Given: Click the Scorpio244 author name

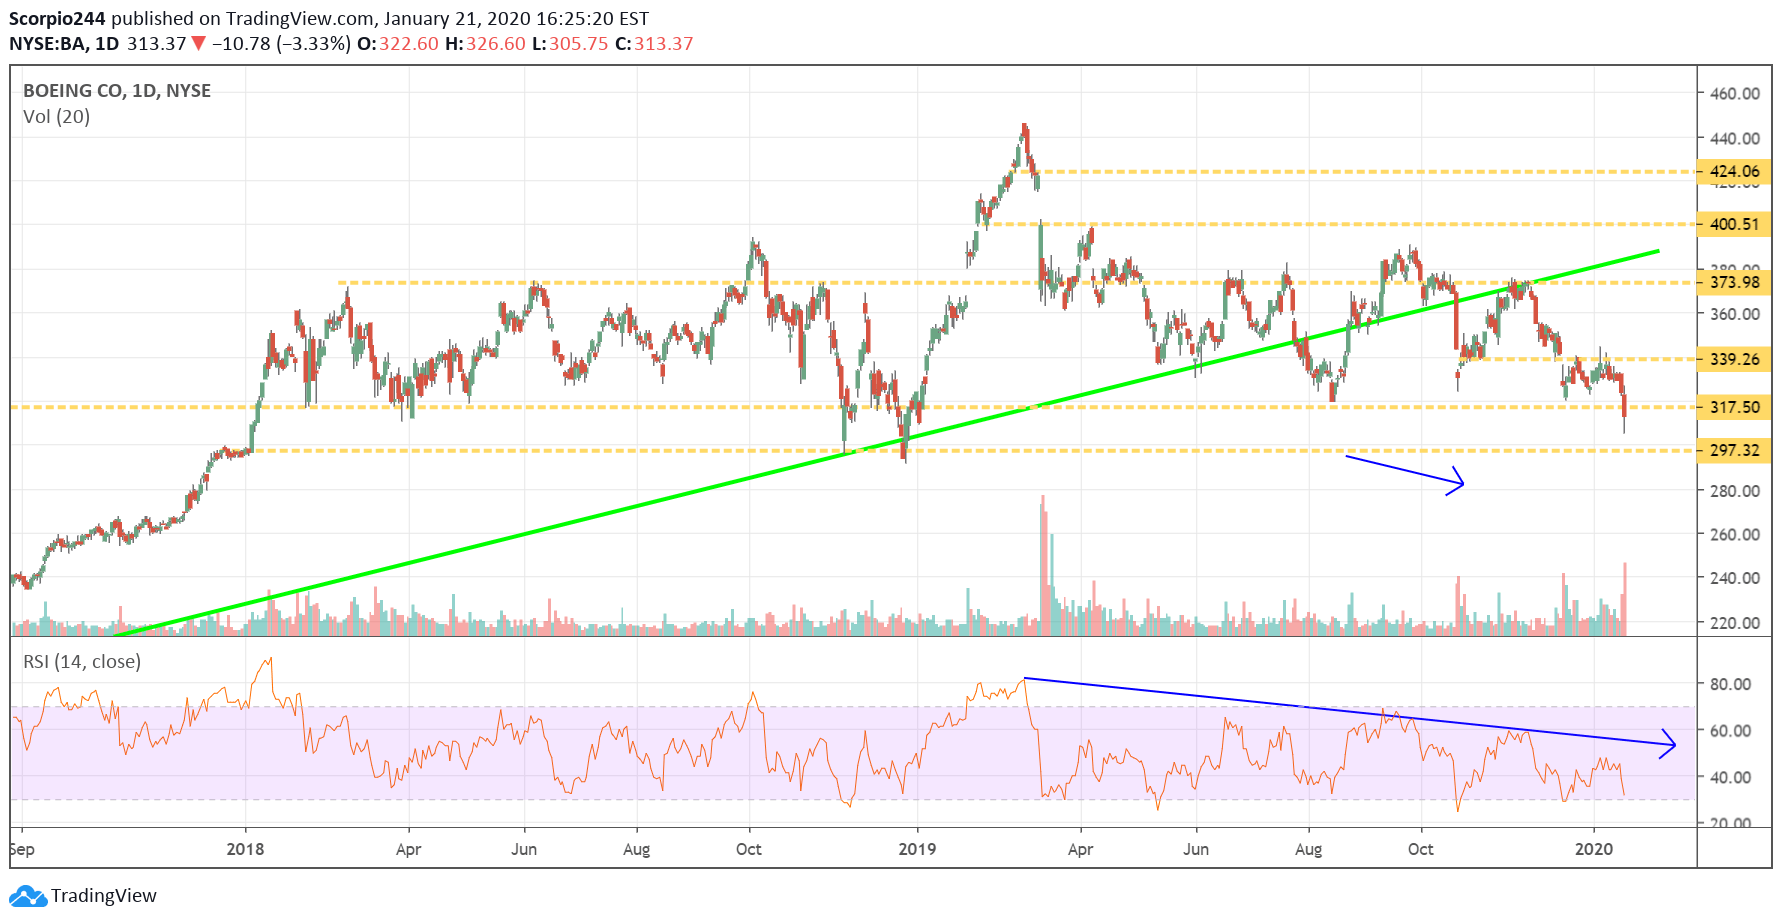Looking at the screenshot, I should point(57,19).
